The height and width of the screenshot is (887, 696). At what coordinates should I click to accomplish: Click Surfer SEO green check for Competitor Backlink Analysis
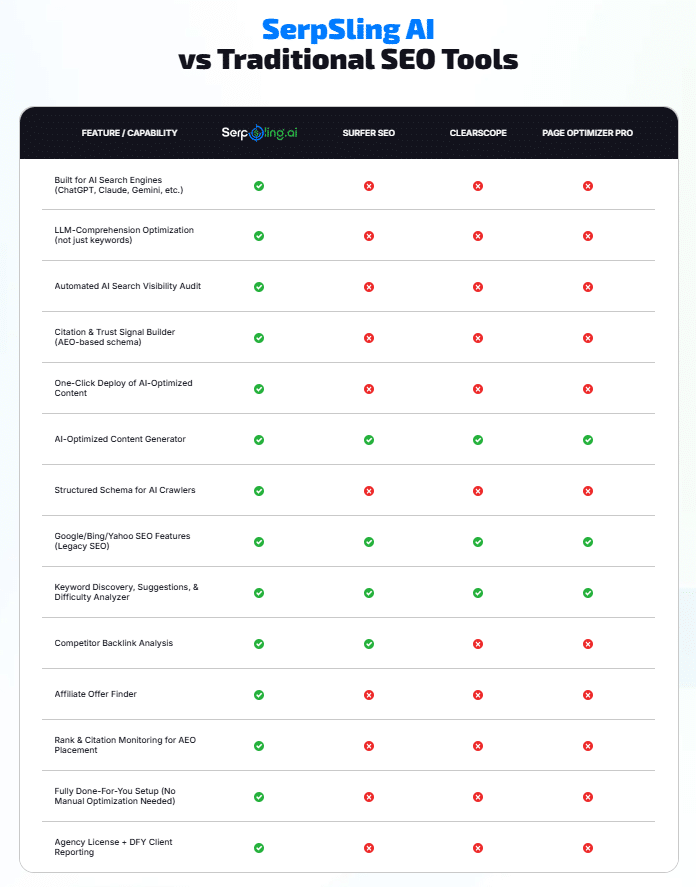pos(369,643)
